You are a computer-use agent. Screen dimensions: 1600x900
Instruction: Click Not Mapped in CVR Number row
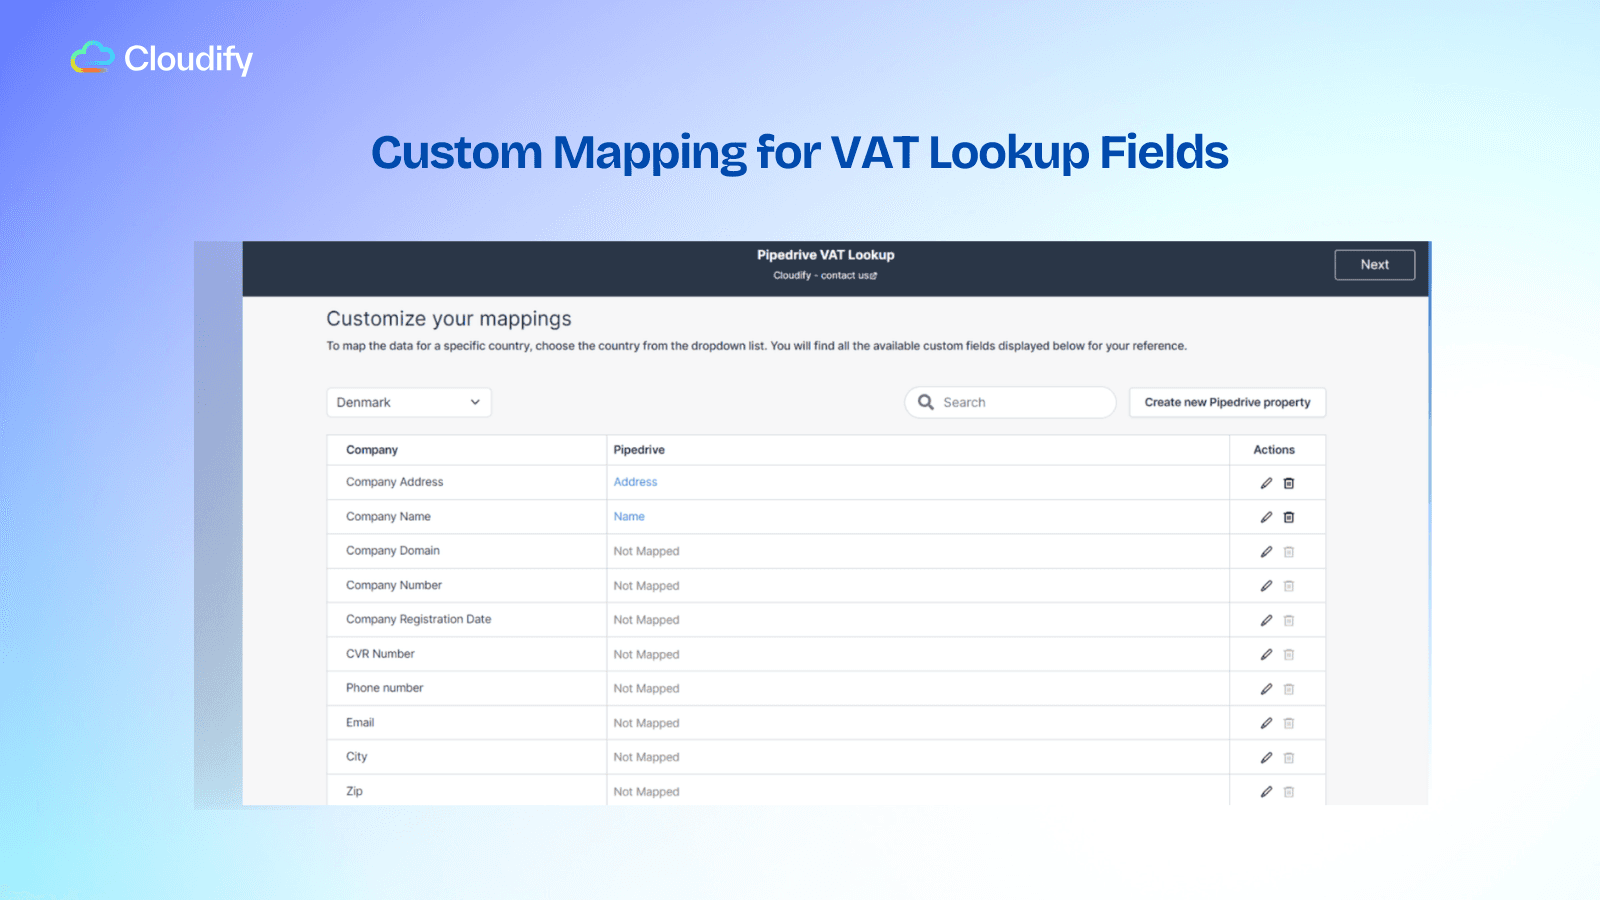pos(646,655)
